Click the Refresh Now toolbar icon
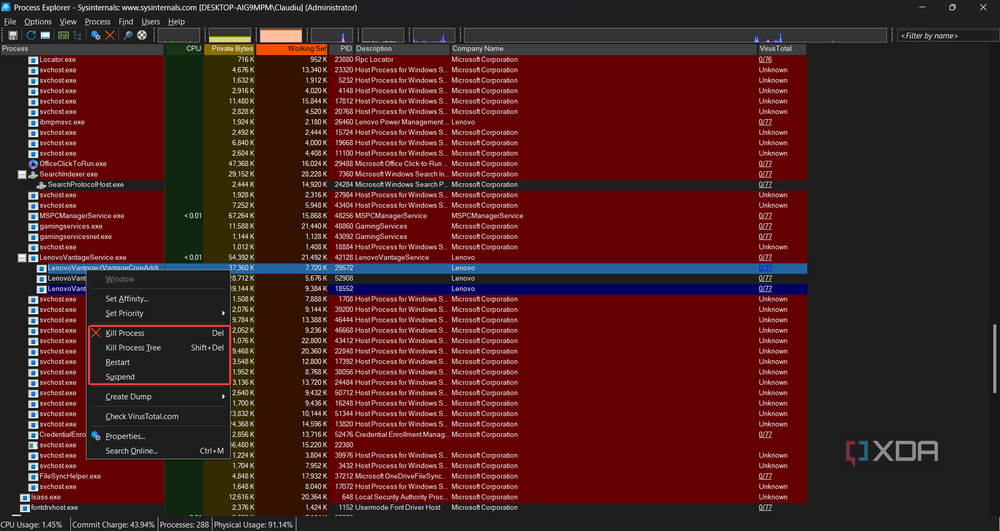The height and width of the screenshot is (531, 1000). click(31, 36)
